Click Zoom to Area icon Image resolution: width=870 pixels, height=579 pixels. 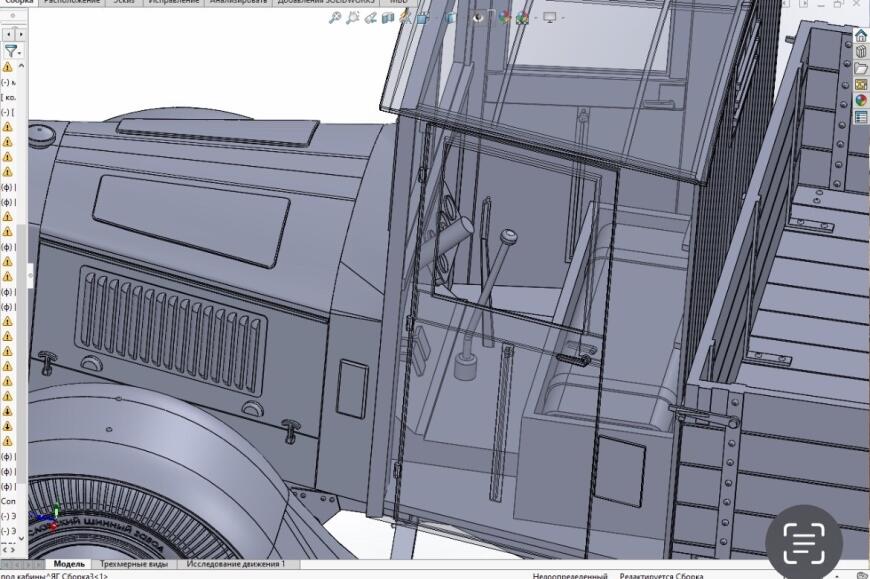[352, 18]
